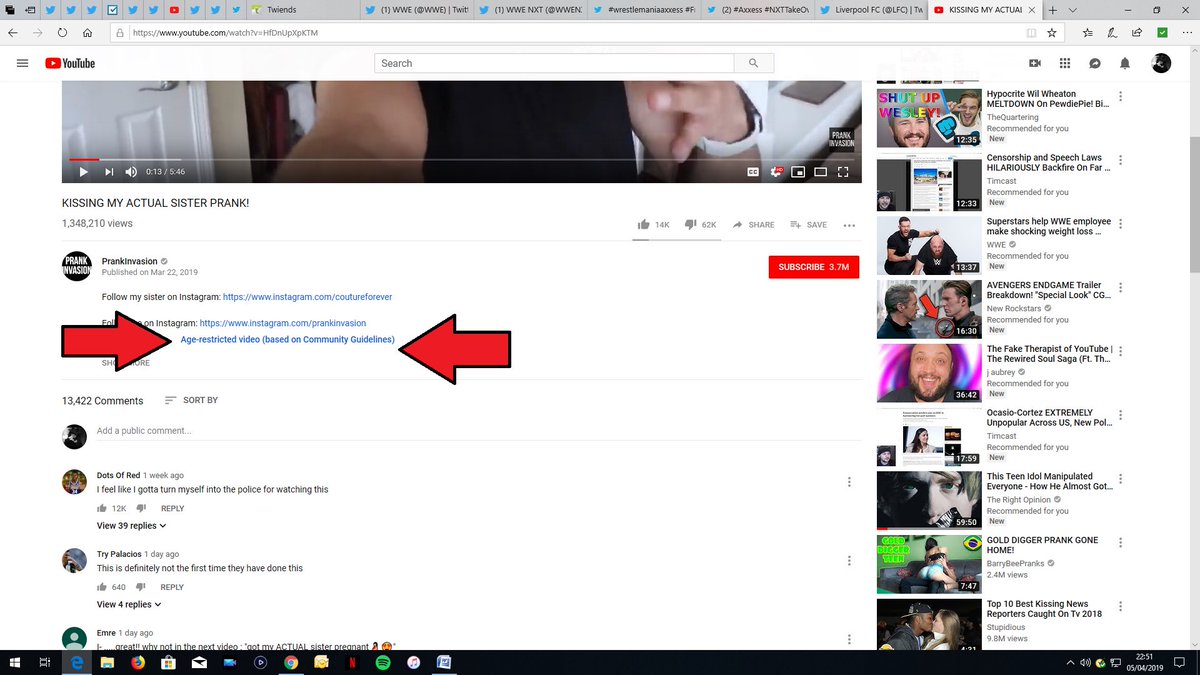Dislike the video thumbs down 62K
The height and width of the screenshot is (675, 1200).
701,225
